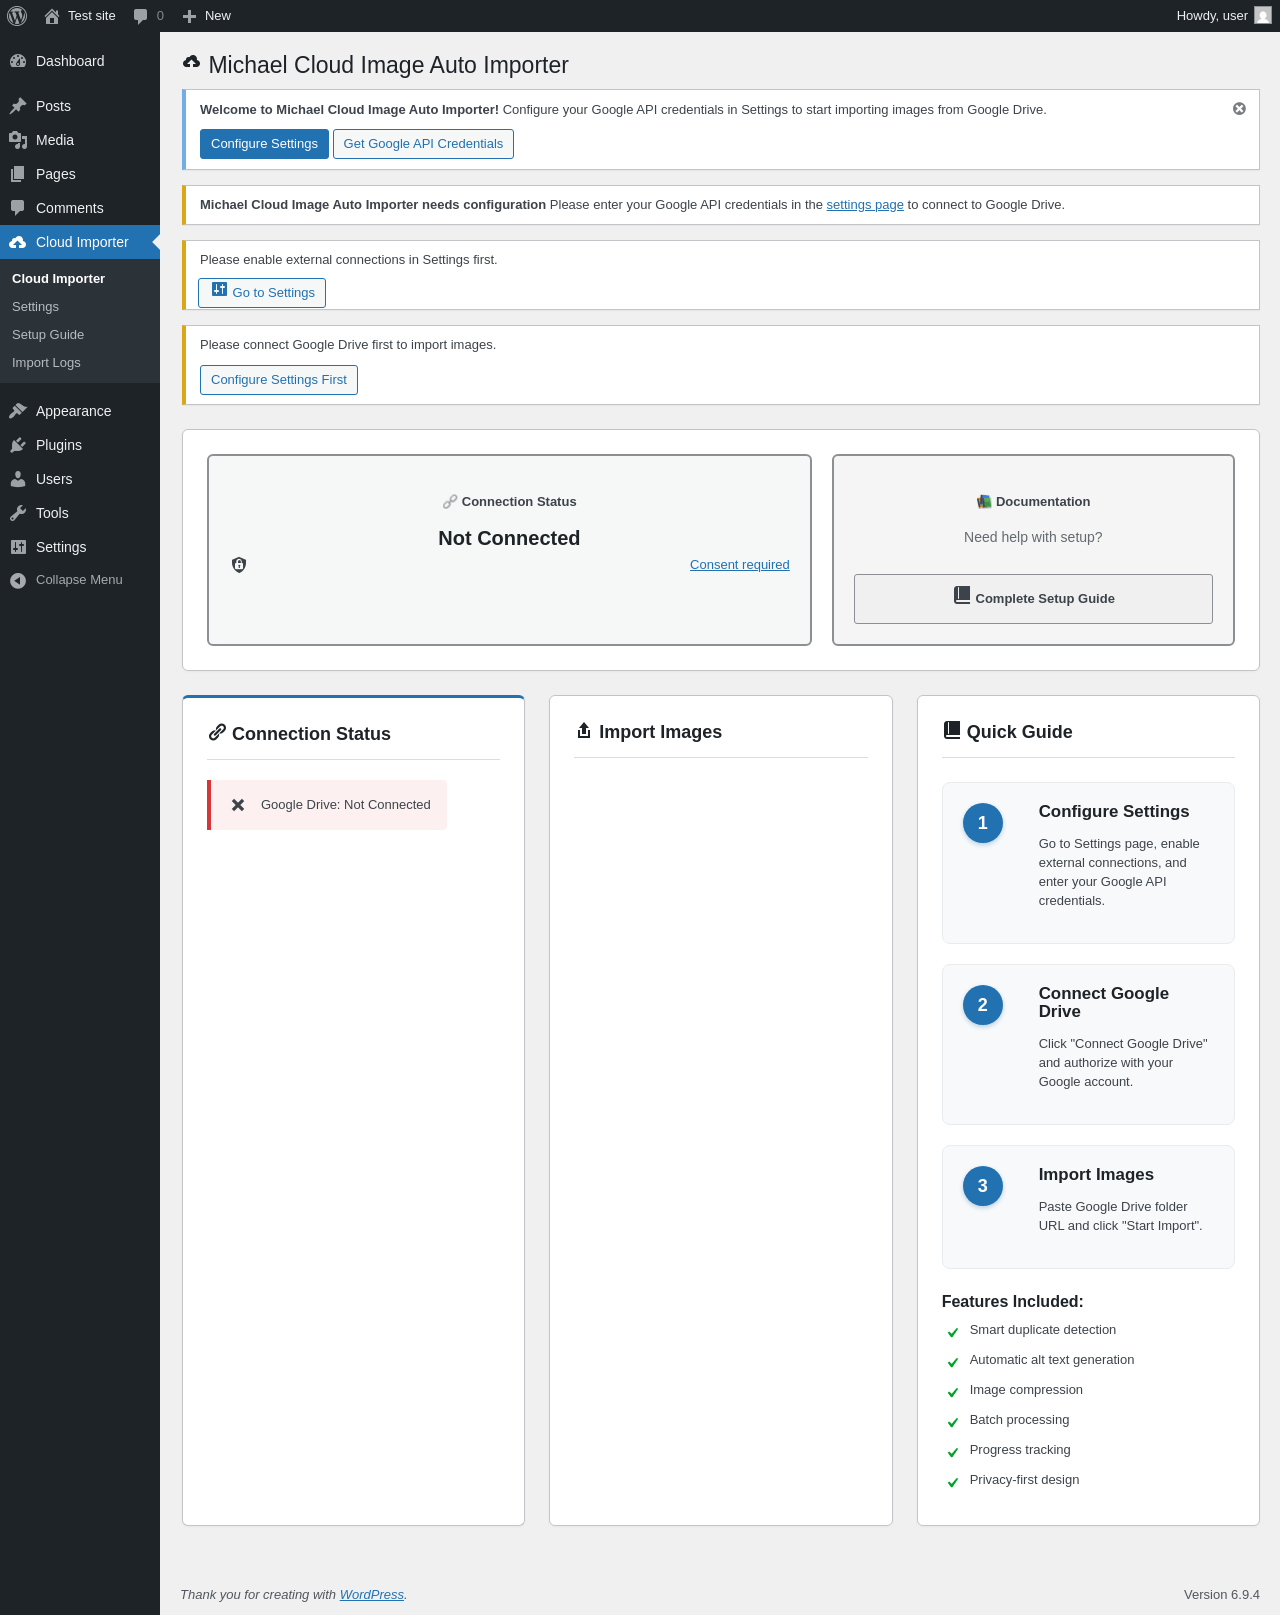Click the main Settings sliders icon
Image resolution: width=1280 pixels, height=1615 pixels.
pyautogui.click(x=18, y=547)
